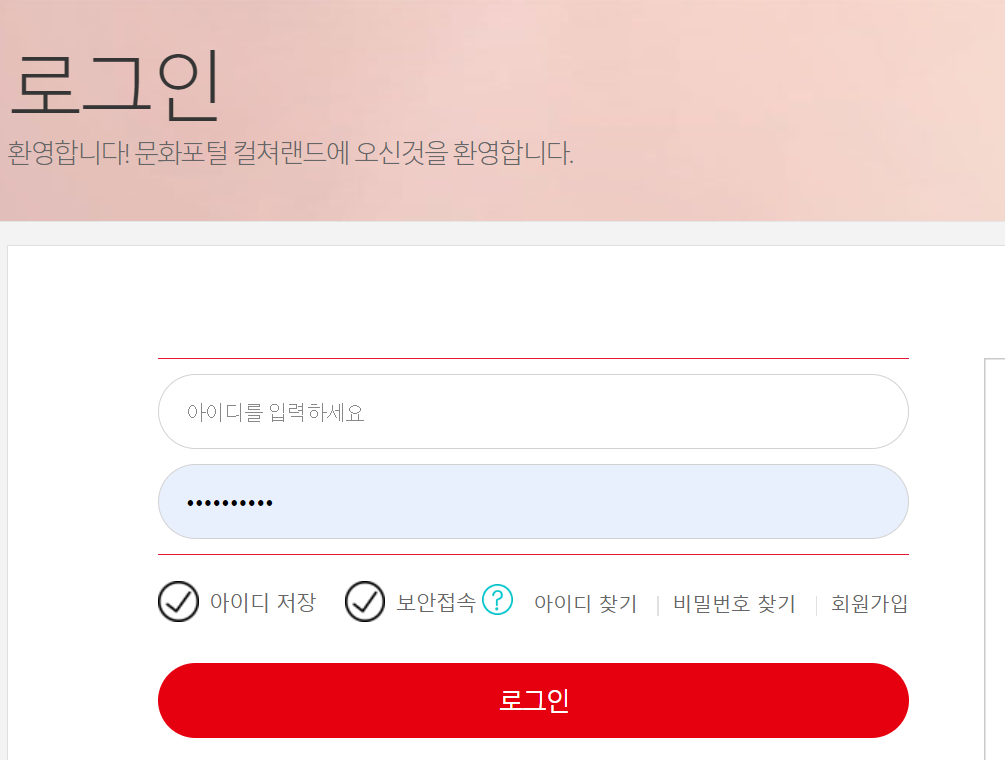
Task: Toggle the 아이디 저장 checkmark circle
Action: (x=178, y=602)
